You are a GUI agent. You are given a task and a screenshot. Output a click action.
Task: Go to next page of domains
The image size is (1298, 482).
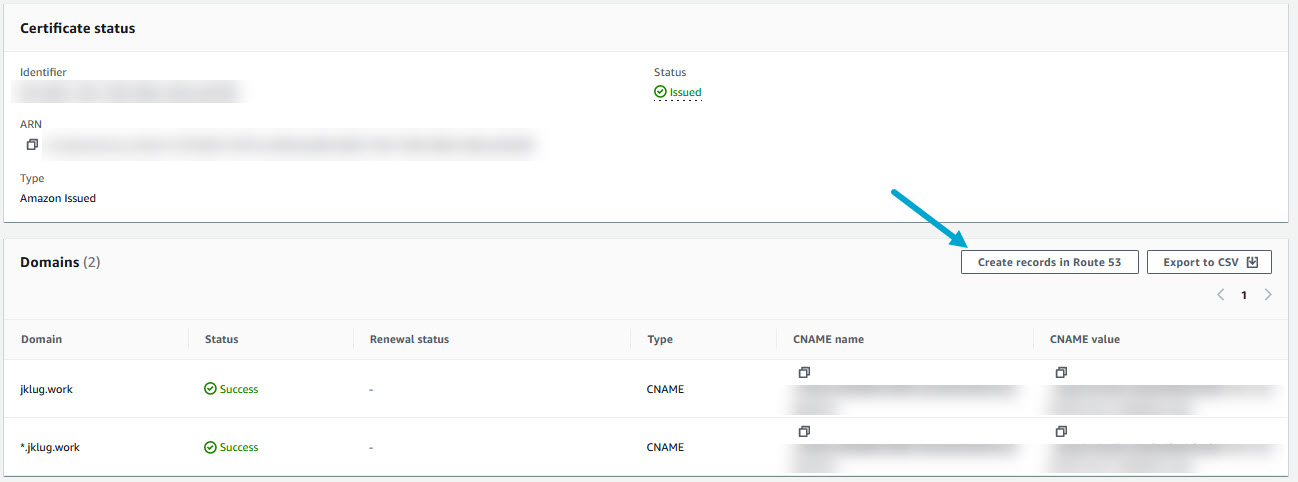(1268, 295)
